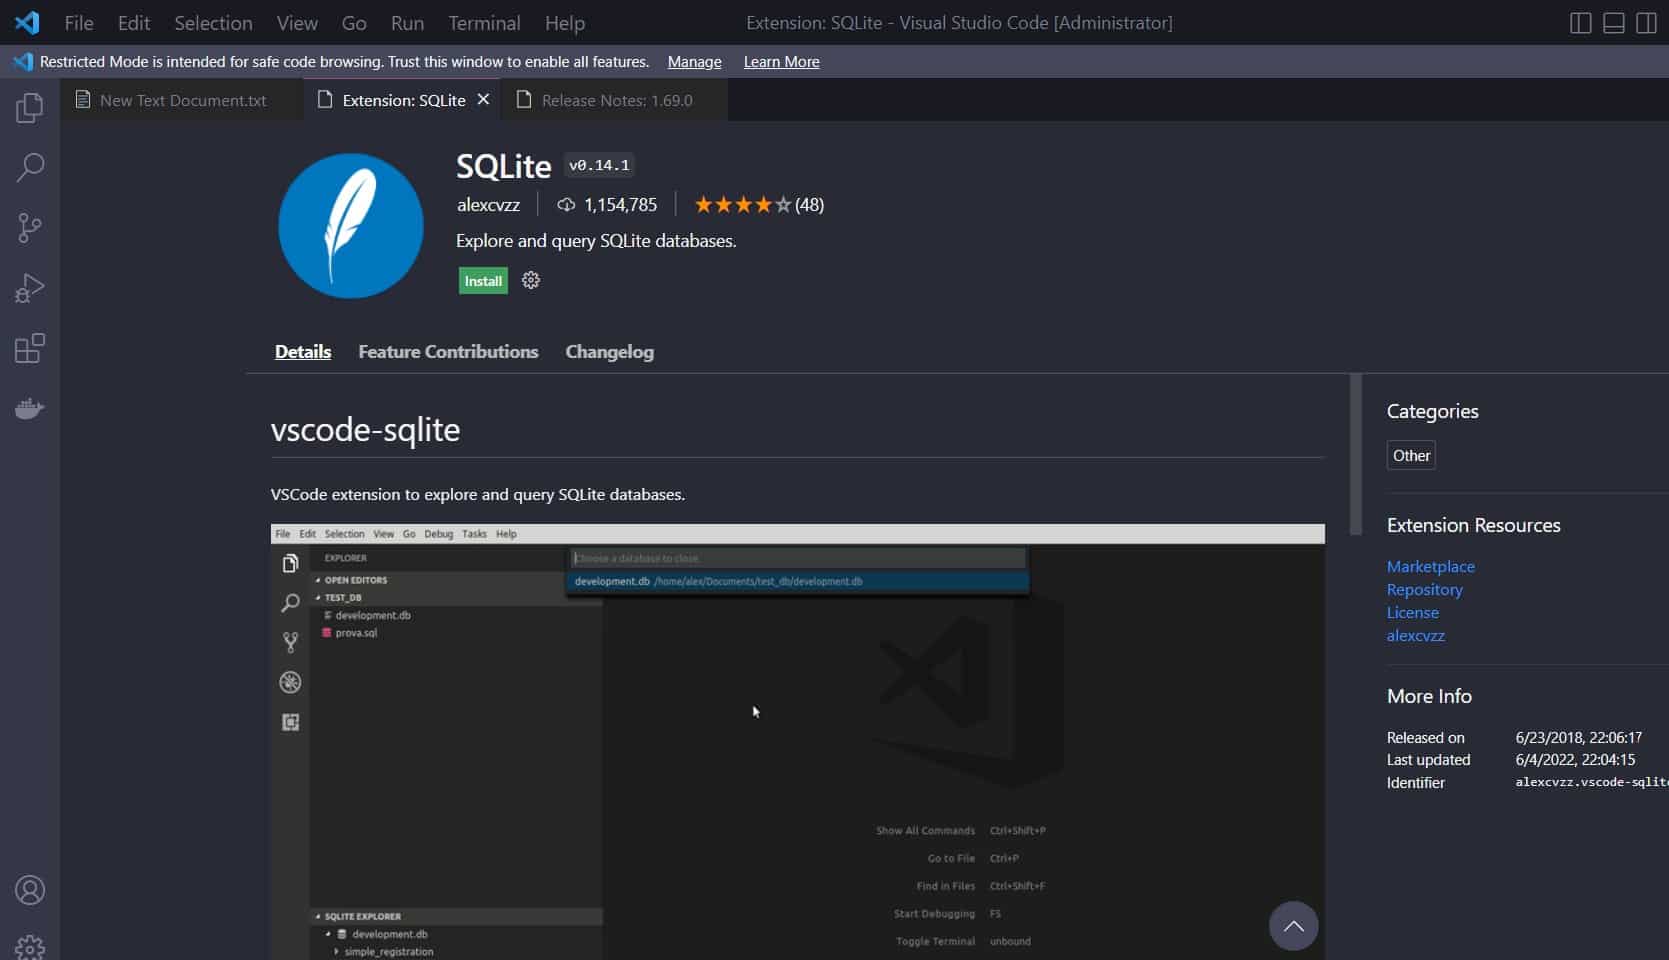
Task: Toggle the bottom panel layout icon
Action: point(1614,23)
